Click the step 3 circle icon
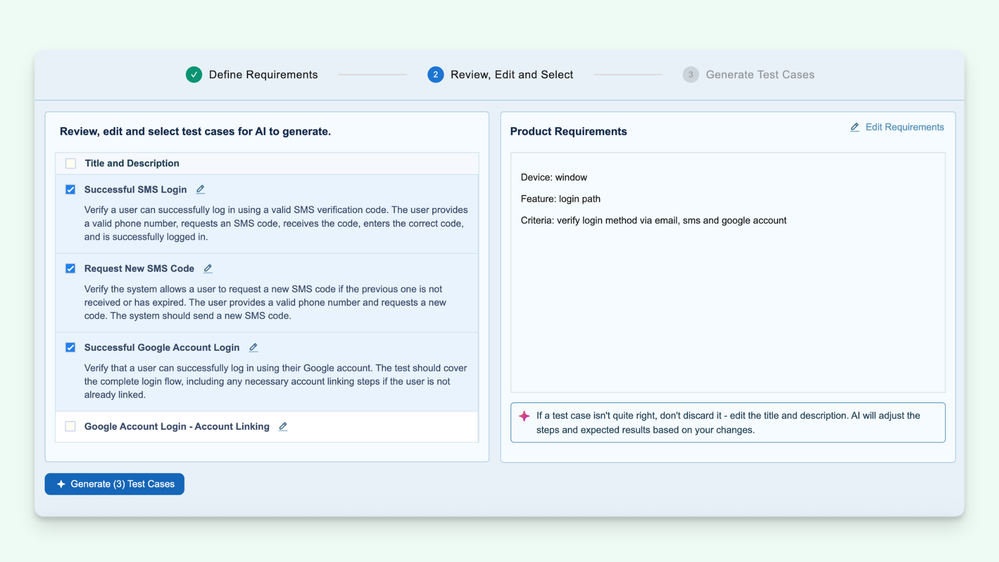 (x=691, y=75)
